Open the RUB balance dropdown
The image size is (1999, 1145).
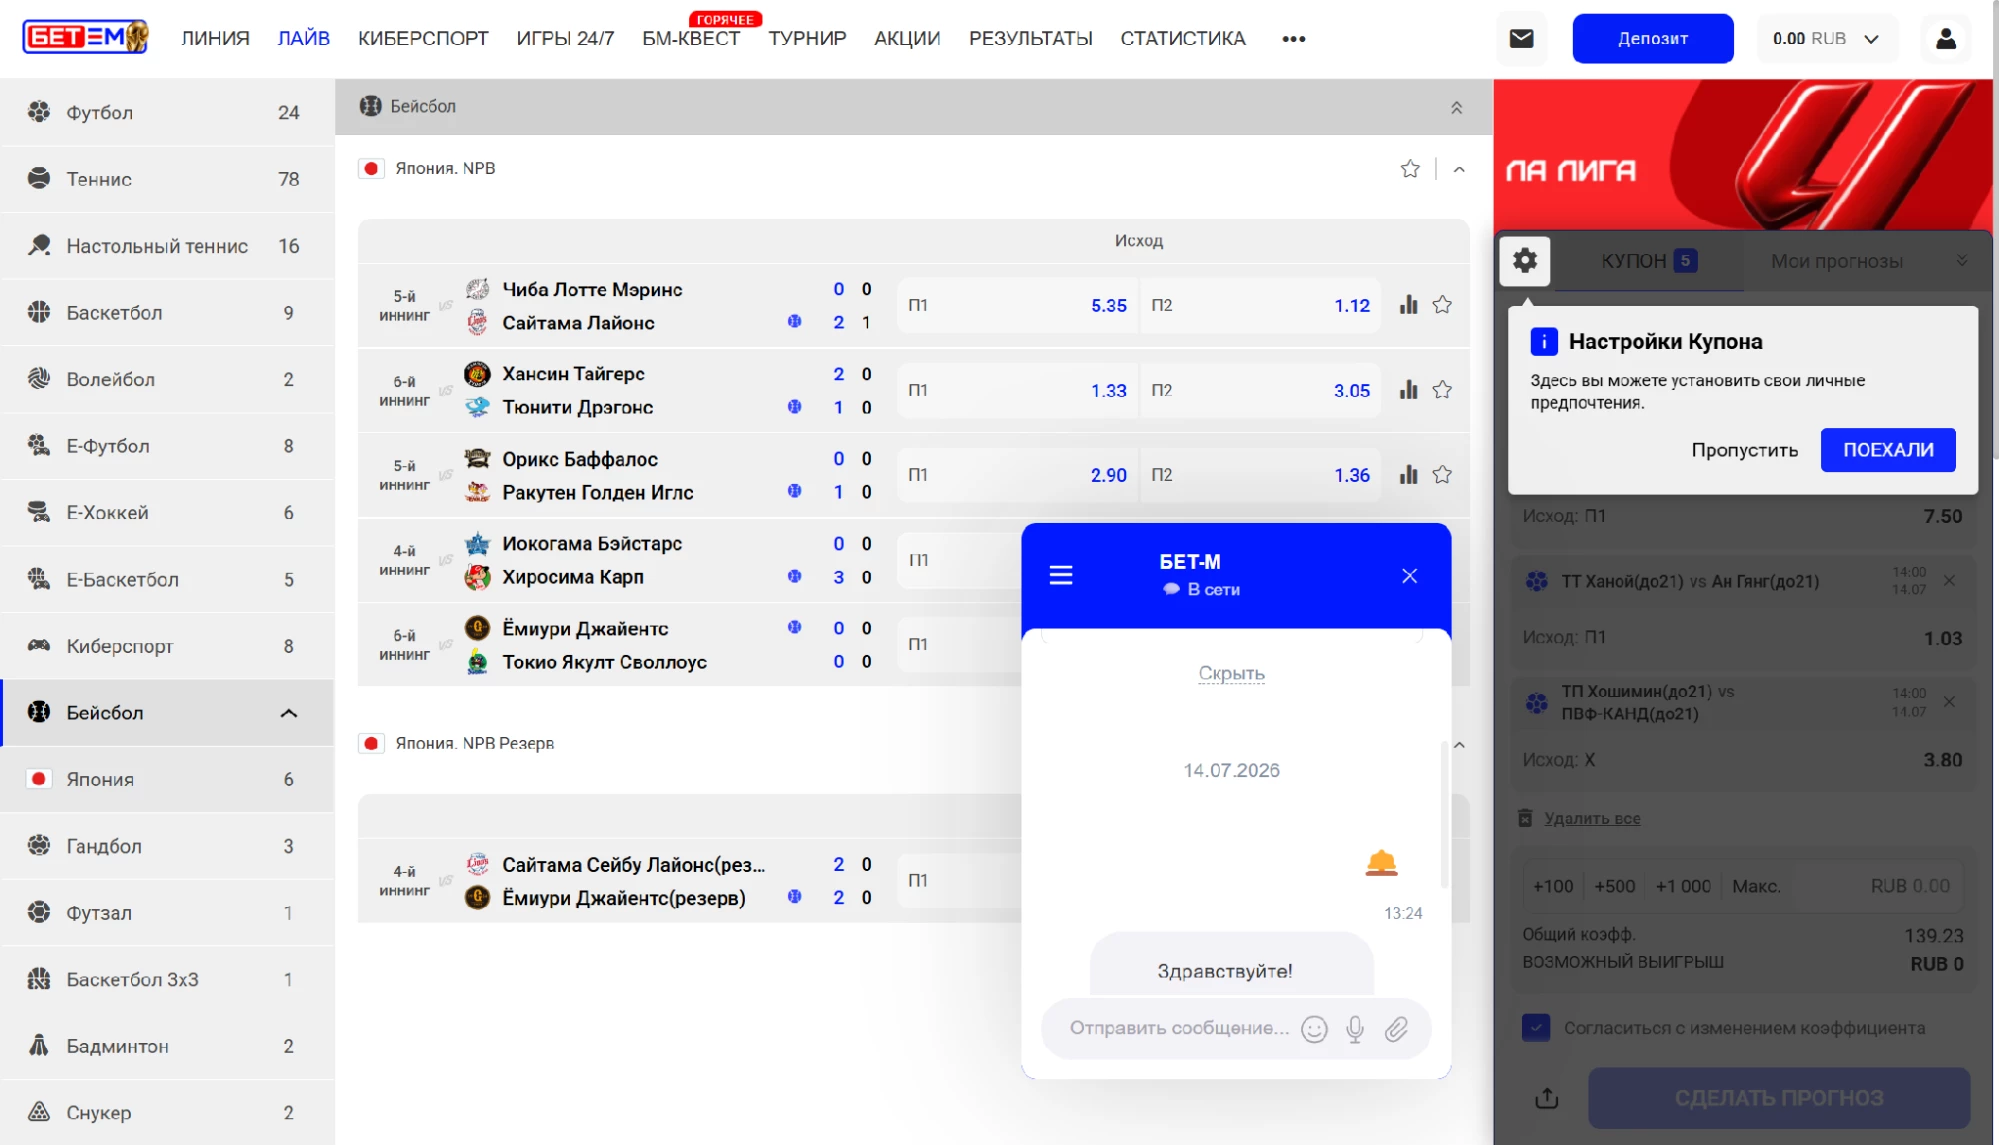pos(1826,38)
